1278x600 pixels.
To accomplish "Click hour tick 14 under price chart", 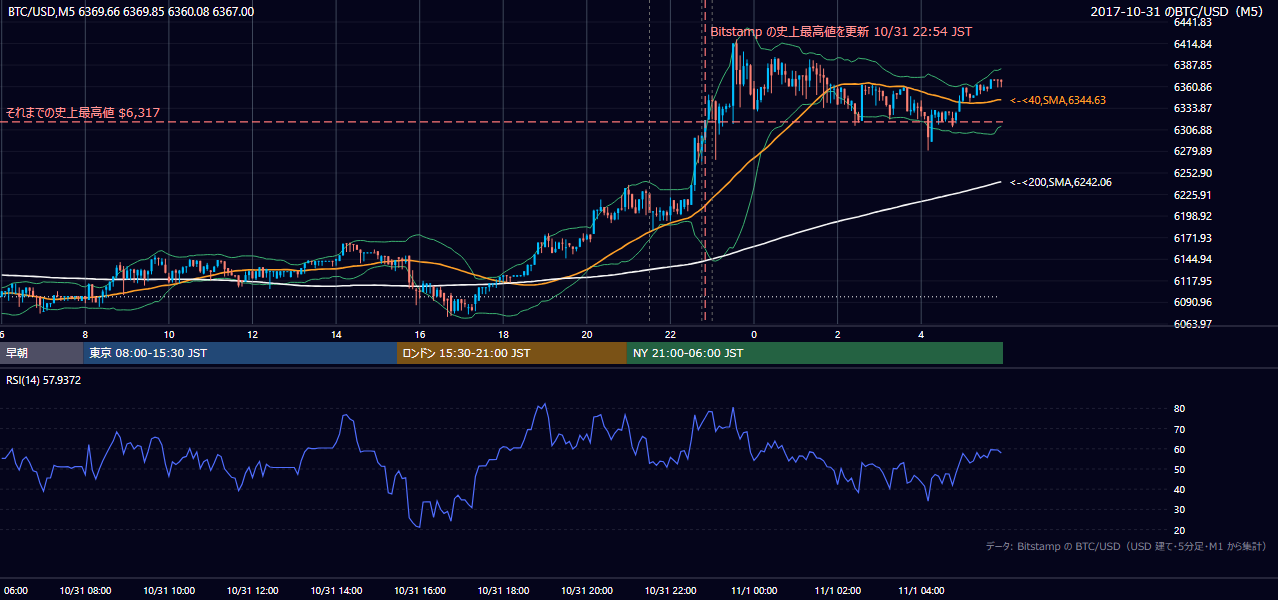I will 336,335.
